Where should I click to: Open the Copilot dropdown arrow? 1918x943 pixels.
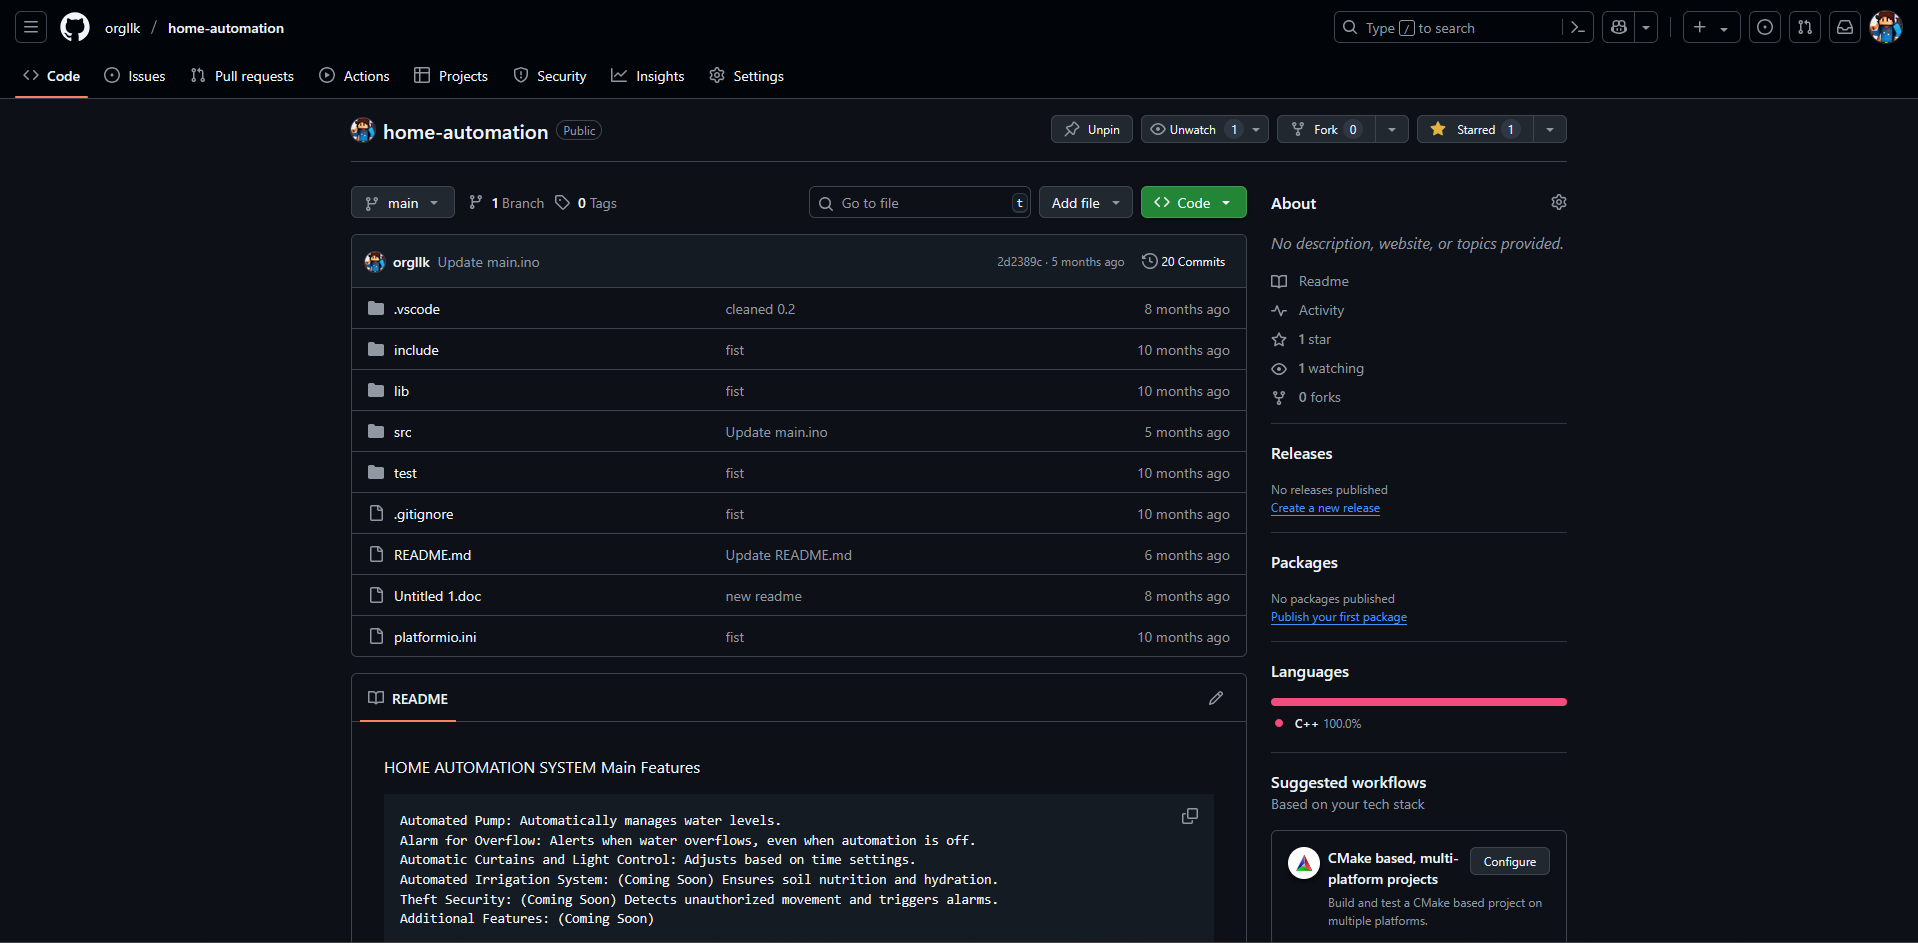tap(1646, 27)
